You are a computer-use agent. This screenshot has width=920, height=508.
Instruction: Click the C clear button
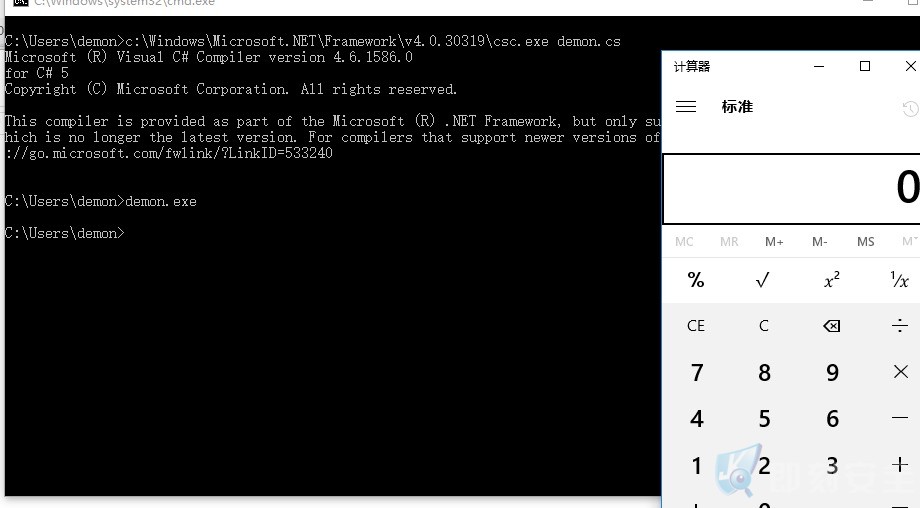(x=763, y=326)
